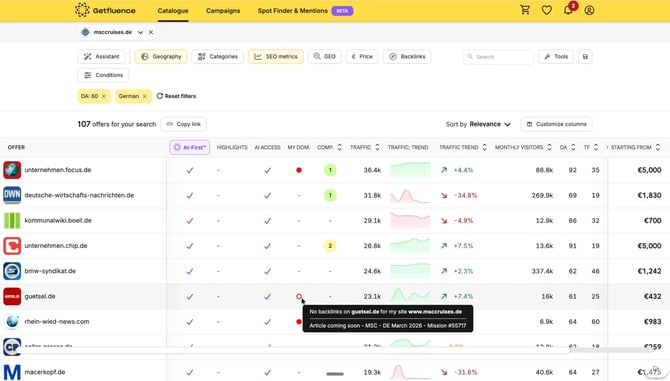Open Categories filter

point(217,56)
